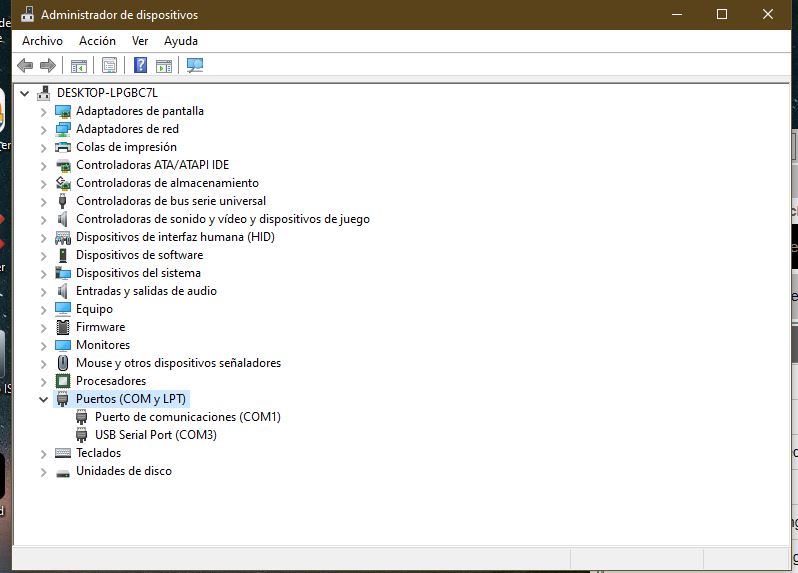Image resolution: width=798 pixels, height=573 pixels.
Task: Expand Controladoras de bus serie universal
Action: coord(43,202)
